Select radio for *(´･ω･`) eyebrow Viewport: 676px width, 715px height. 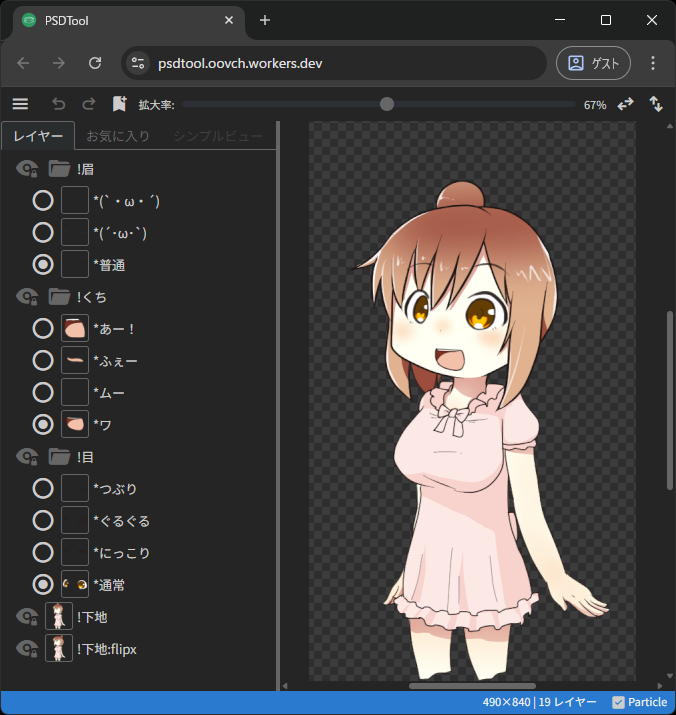click(x=43, y=233)
